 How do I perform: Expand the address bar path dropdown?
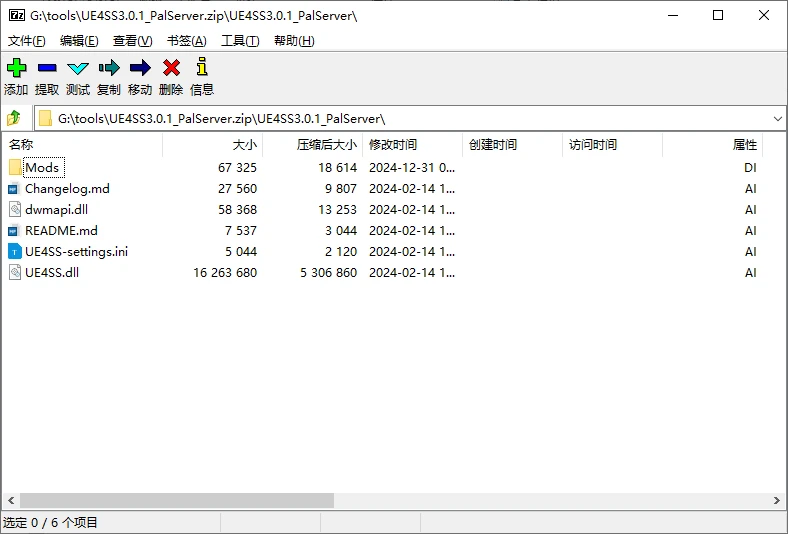[777, 119]
